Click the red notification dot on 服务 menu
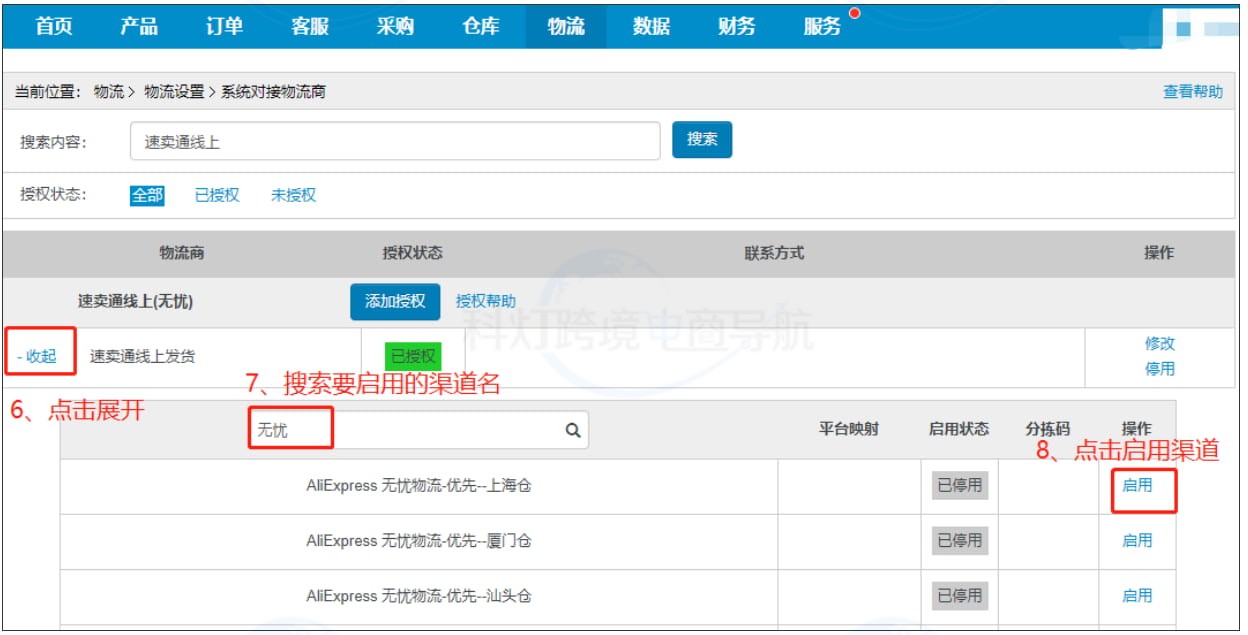This screenshot has width=1248, height=635. (x=854, y=11)
